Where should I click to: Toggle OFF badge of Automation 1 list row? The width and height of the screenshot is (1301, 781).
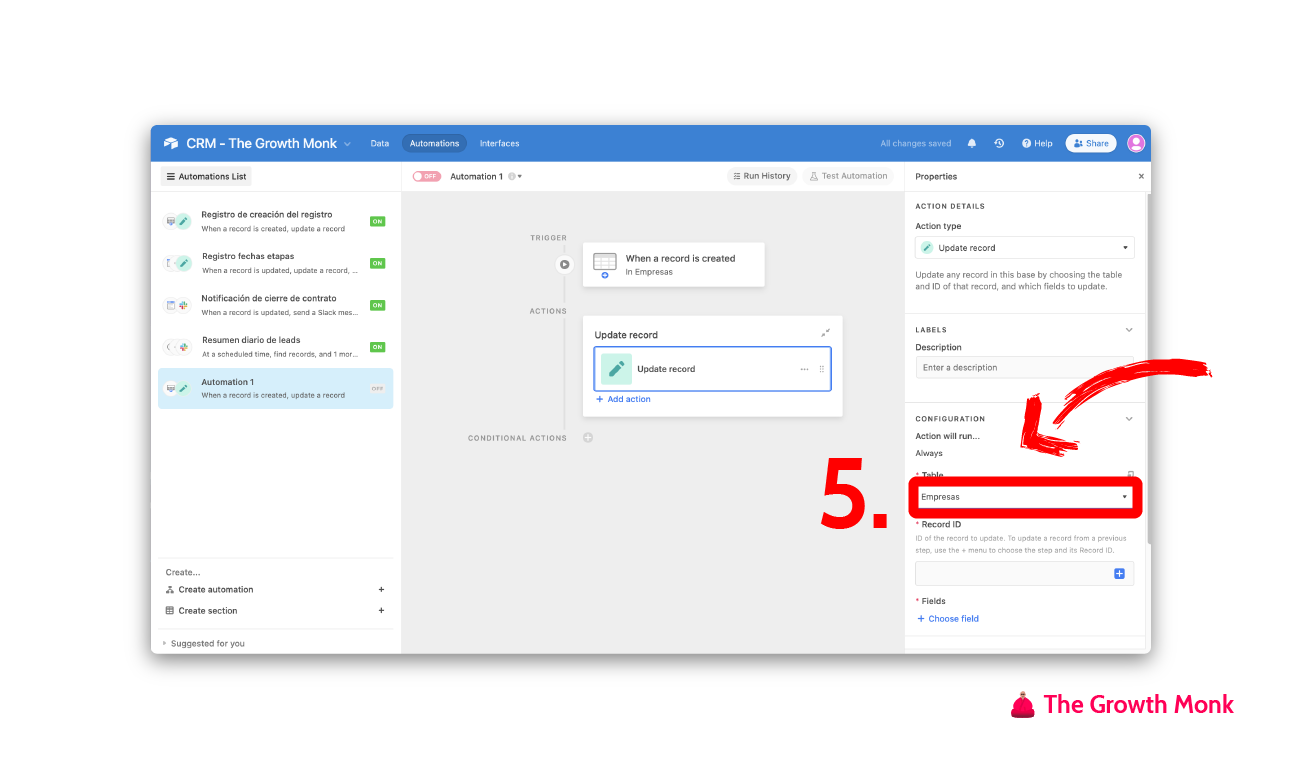(x=377, y=388)
